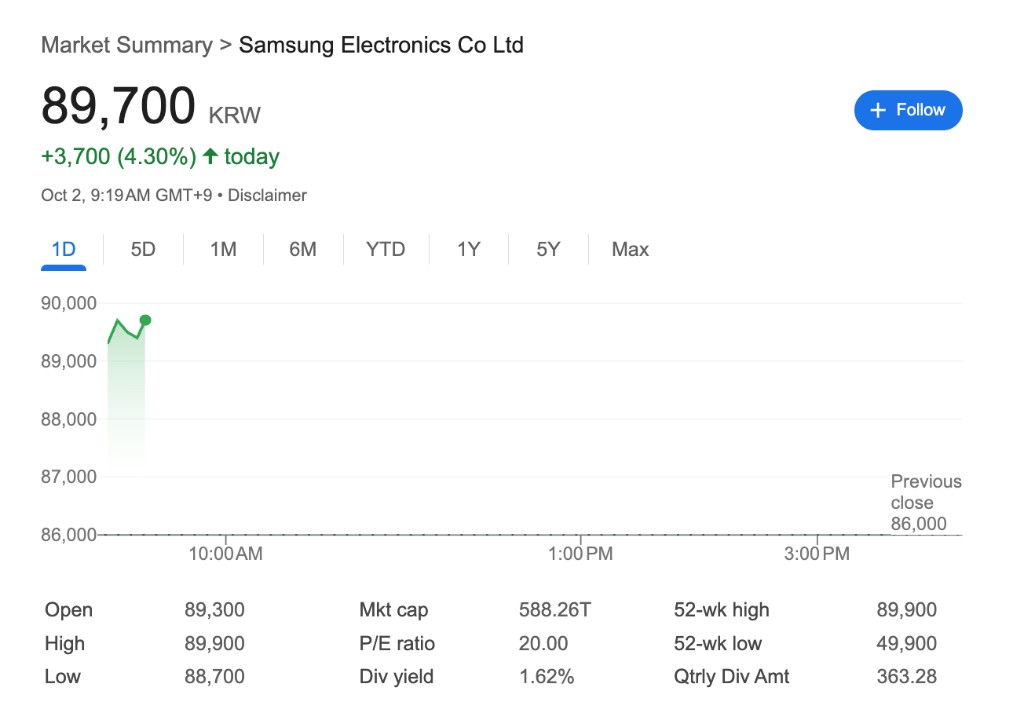Open the Market Summary link
1024x709 pixels.
[126, 45]
